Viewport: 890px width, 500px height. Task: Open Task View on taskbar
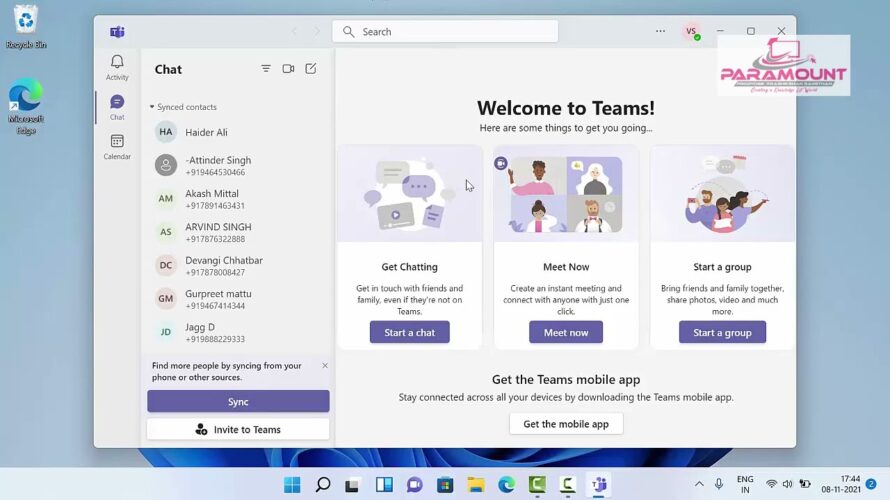352,484
